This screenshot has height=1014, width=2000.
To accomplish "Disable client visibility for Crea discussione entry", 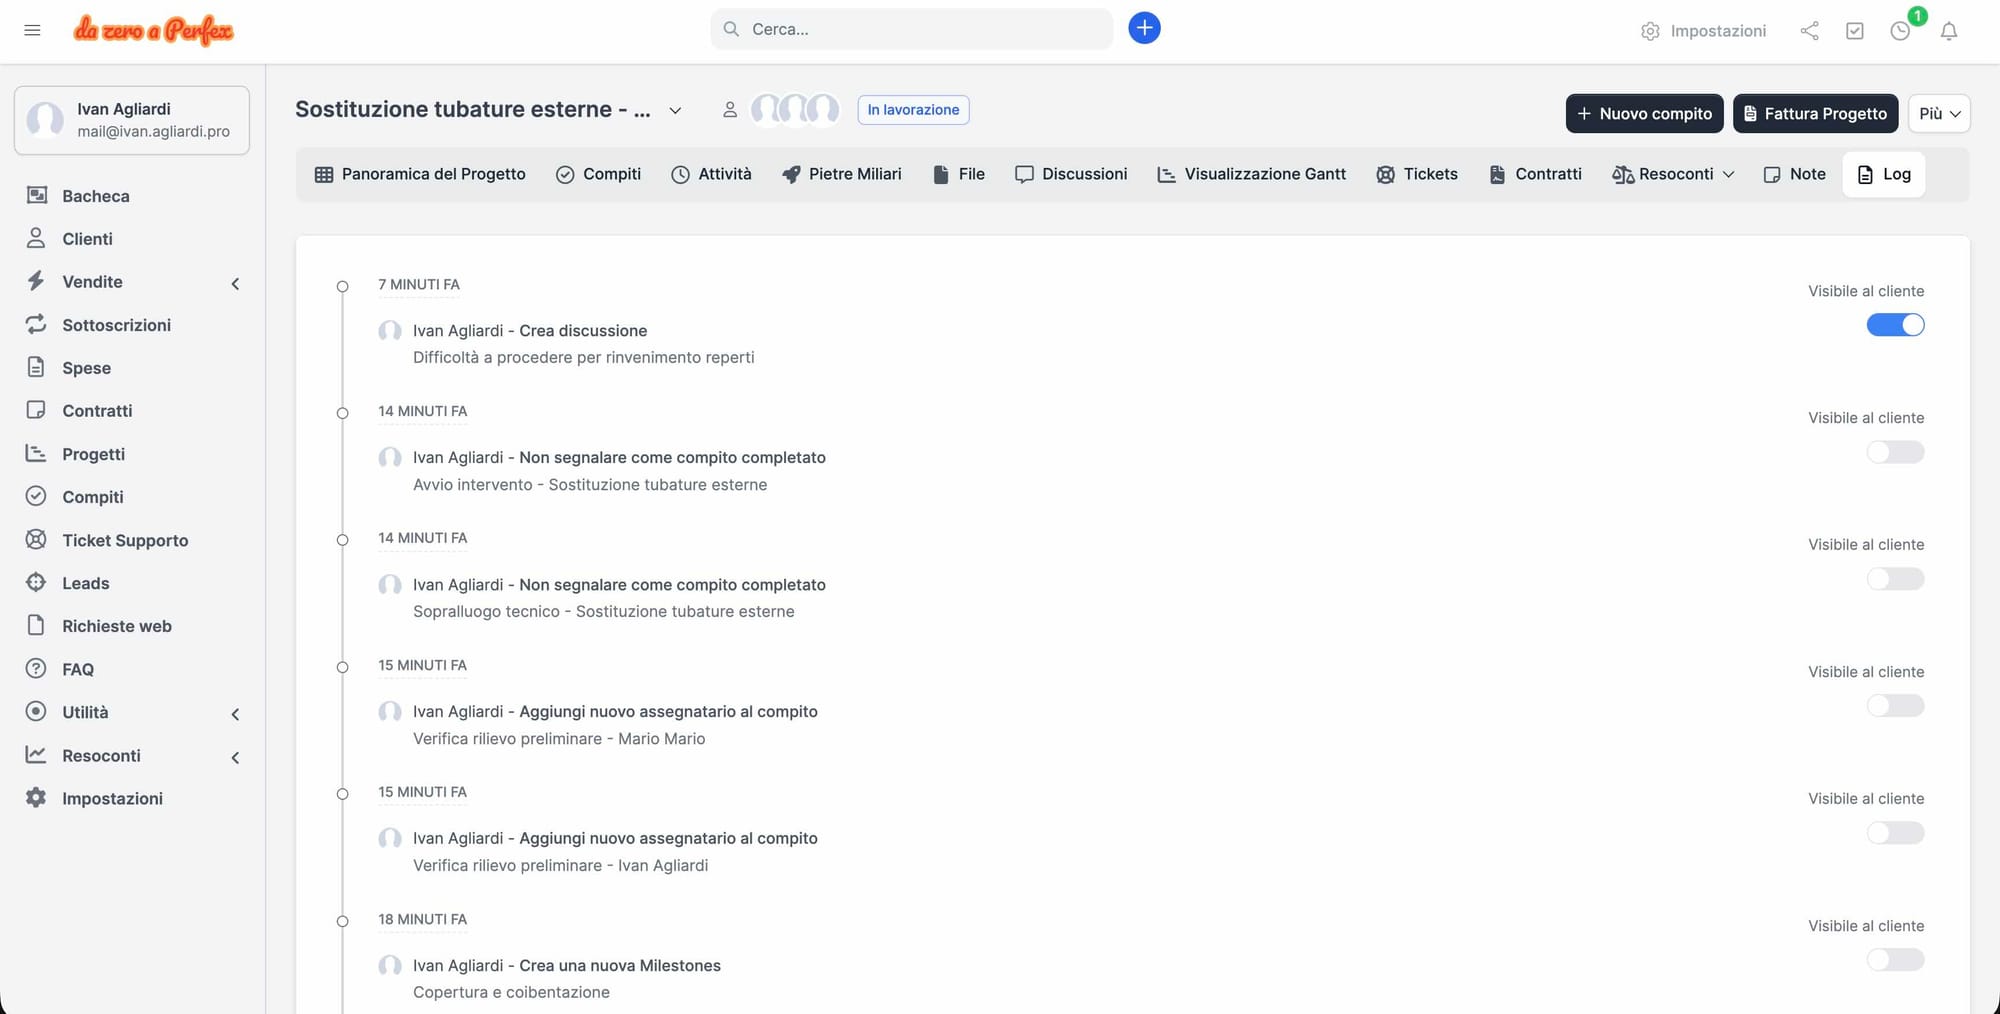I will click(x=1894, y=325).
